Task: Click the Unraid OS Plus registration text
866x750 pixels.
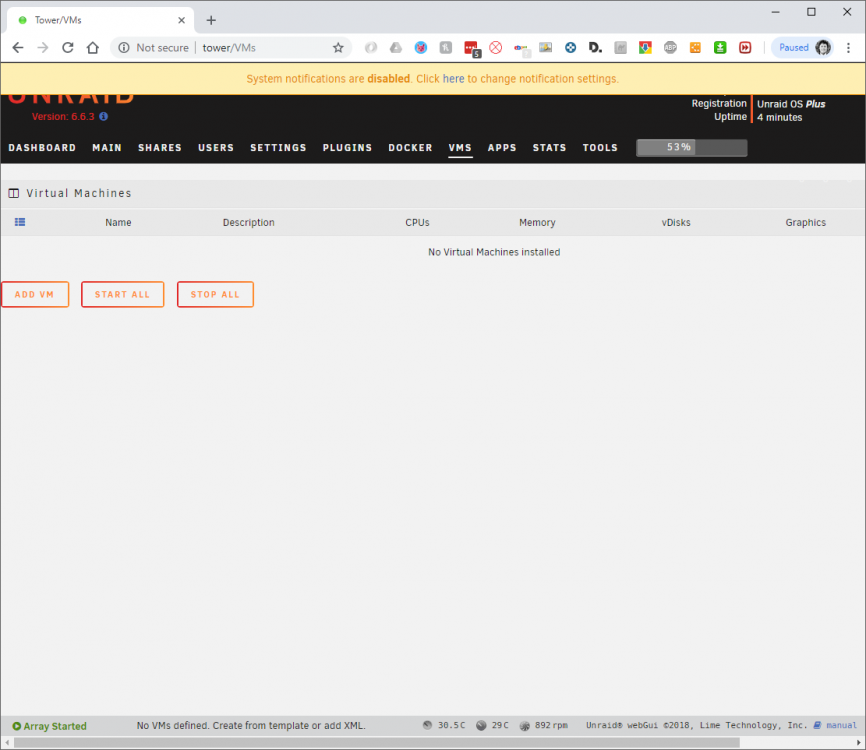Action: (791, 104)
